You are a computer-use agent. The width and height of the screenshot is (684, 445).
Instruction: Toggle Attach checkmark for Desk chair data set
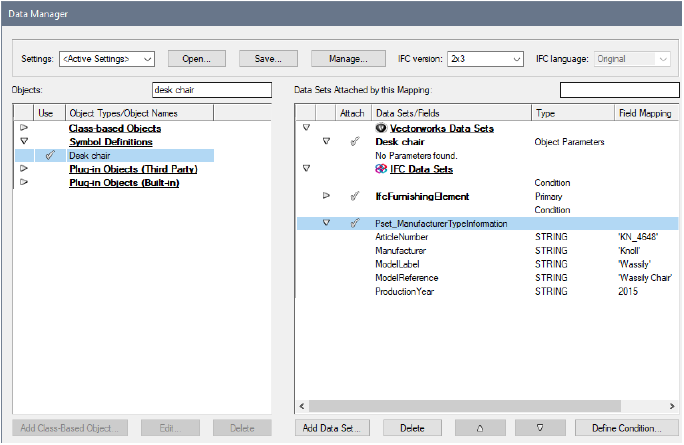[x=355, y=141]
